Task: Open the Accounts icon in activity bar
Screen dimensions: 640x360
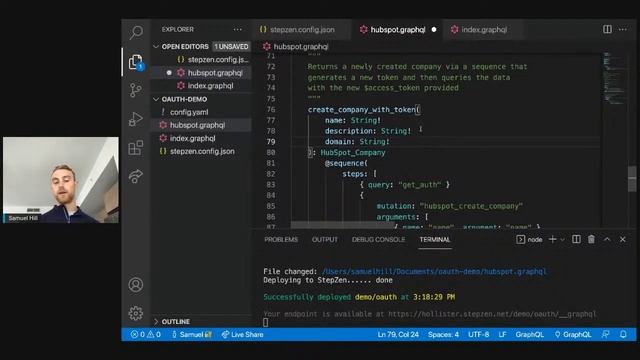Action: click(x=136, y=284)
